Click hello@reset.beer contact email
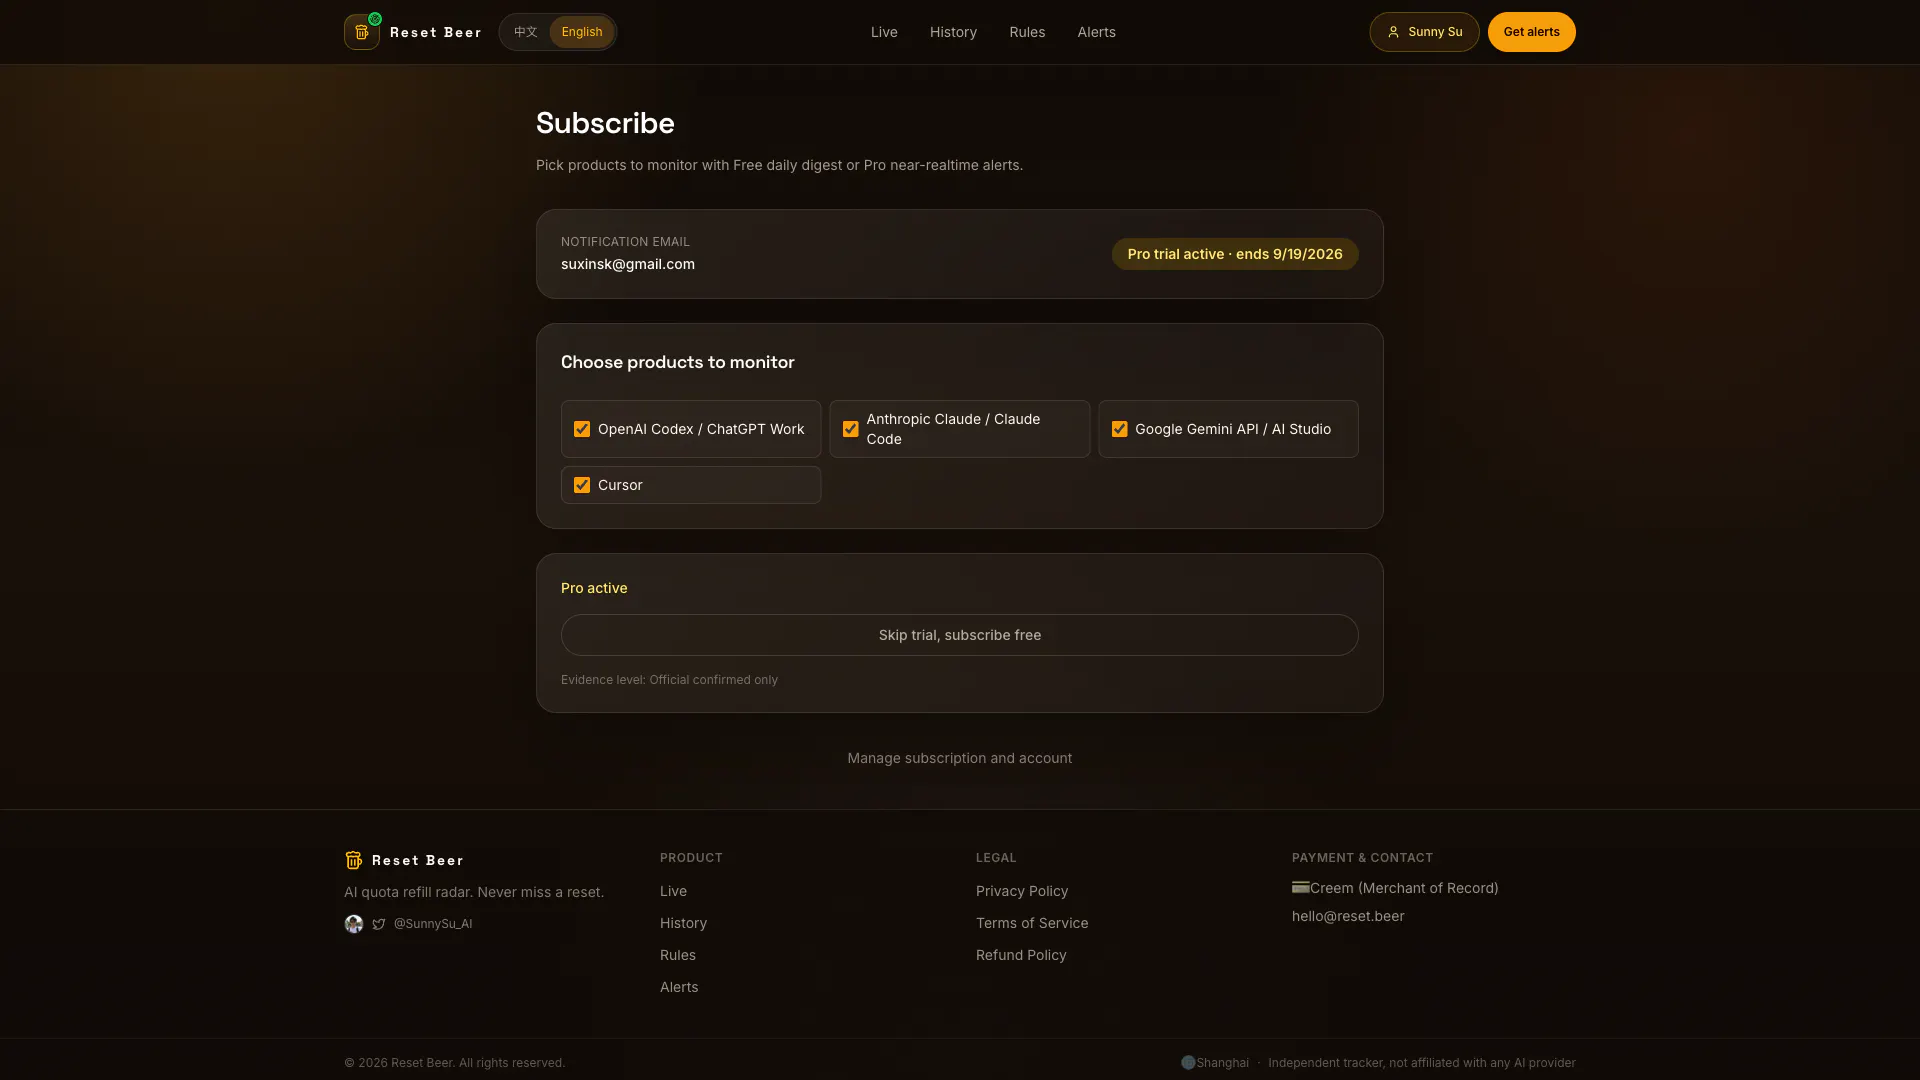 1348,916
